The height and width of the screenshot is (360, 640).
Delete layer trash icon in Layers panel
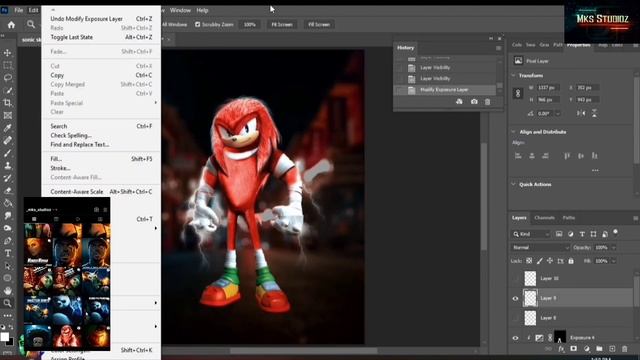coord(624,349)
